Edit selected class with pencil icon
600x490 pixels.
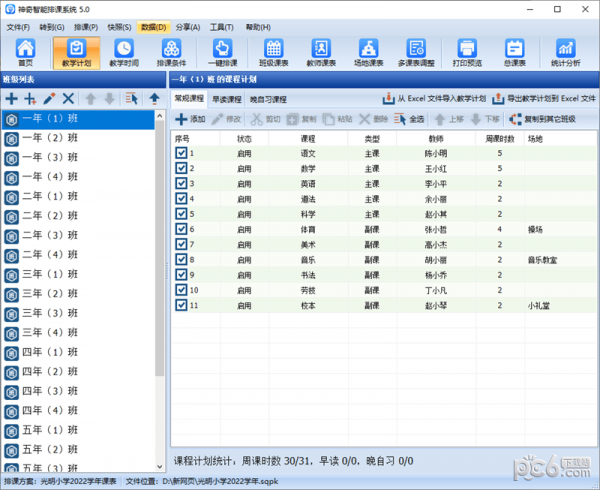click(x=49, y=99)
